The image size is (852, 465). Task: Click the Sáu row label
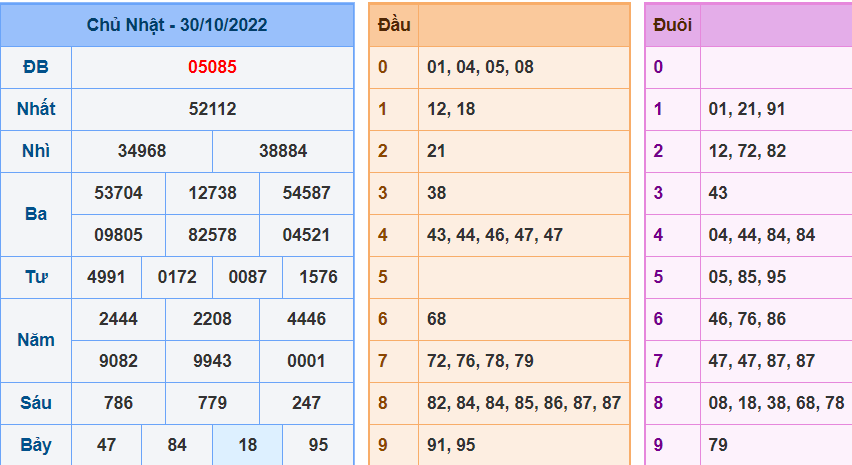pyautogui.click(x=36, y=403)
